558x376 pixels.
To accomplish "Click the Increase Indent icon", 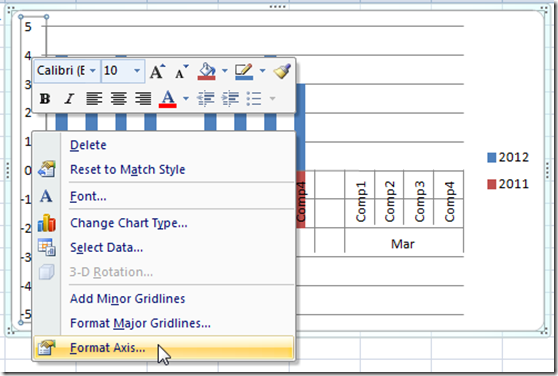I will tap(231, 99).
